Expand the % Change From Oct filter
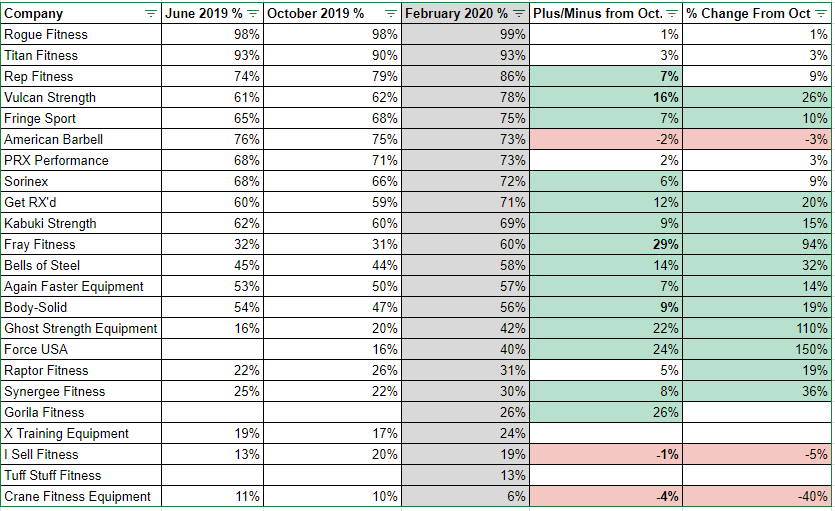Screen dimensions: 835x511 pyautogui.click(x=821, y=13)
